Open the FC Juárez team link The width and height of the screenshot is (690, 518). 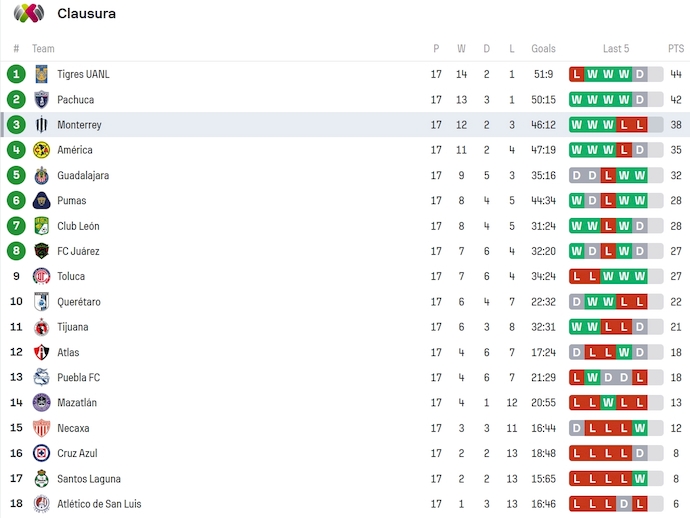(78, 251)
